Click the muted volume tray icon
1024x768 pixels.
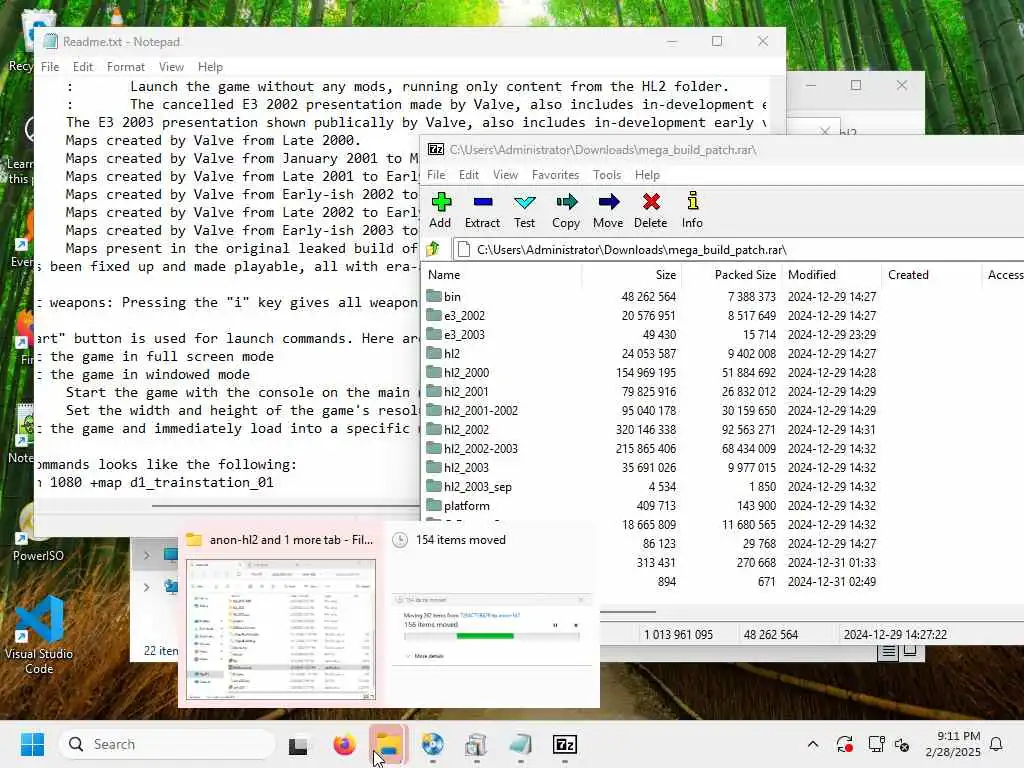click(x=903, y=744)
